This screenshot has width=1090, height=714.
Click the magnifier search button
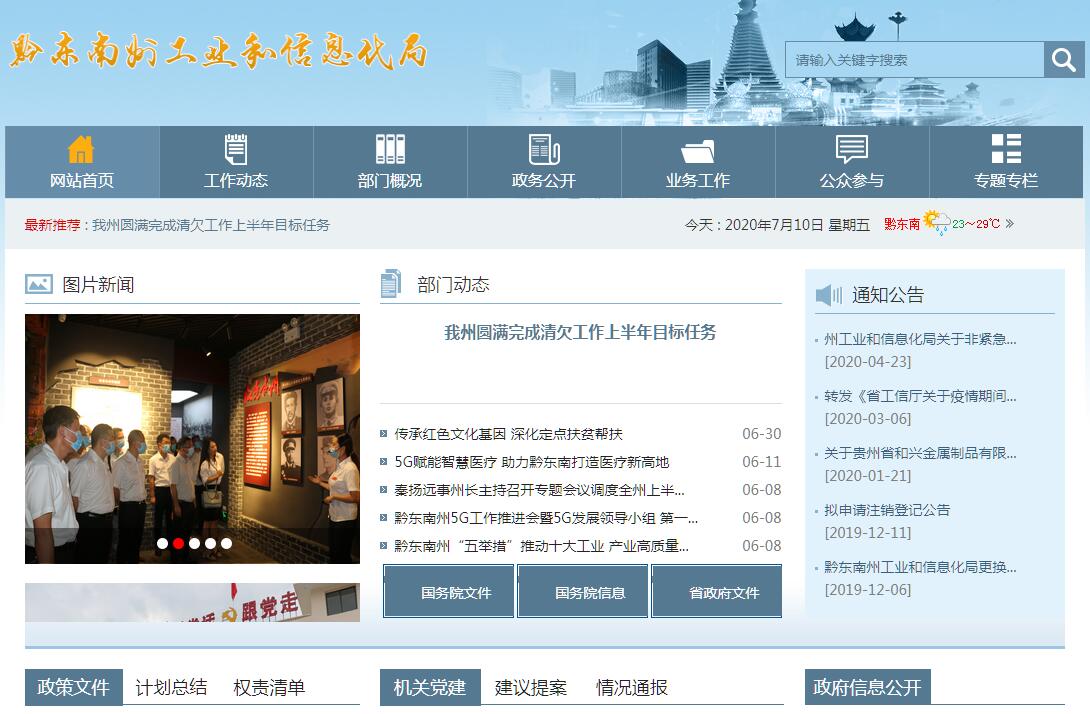tap(1064, 60)
